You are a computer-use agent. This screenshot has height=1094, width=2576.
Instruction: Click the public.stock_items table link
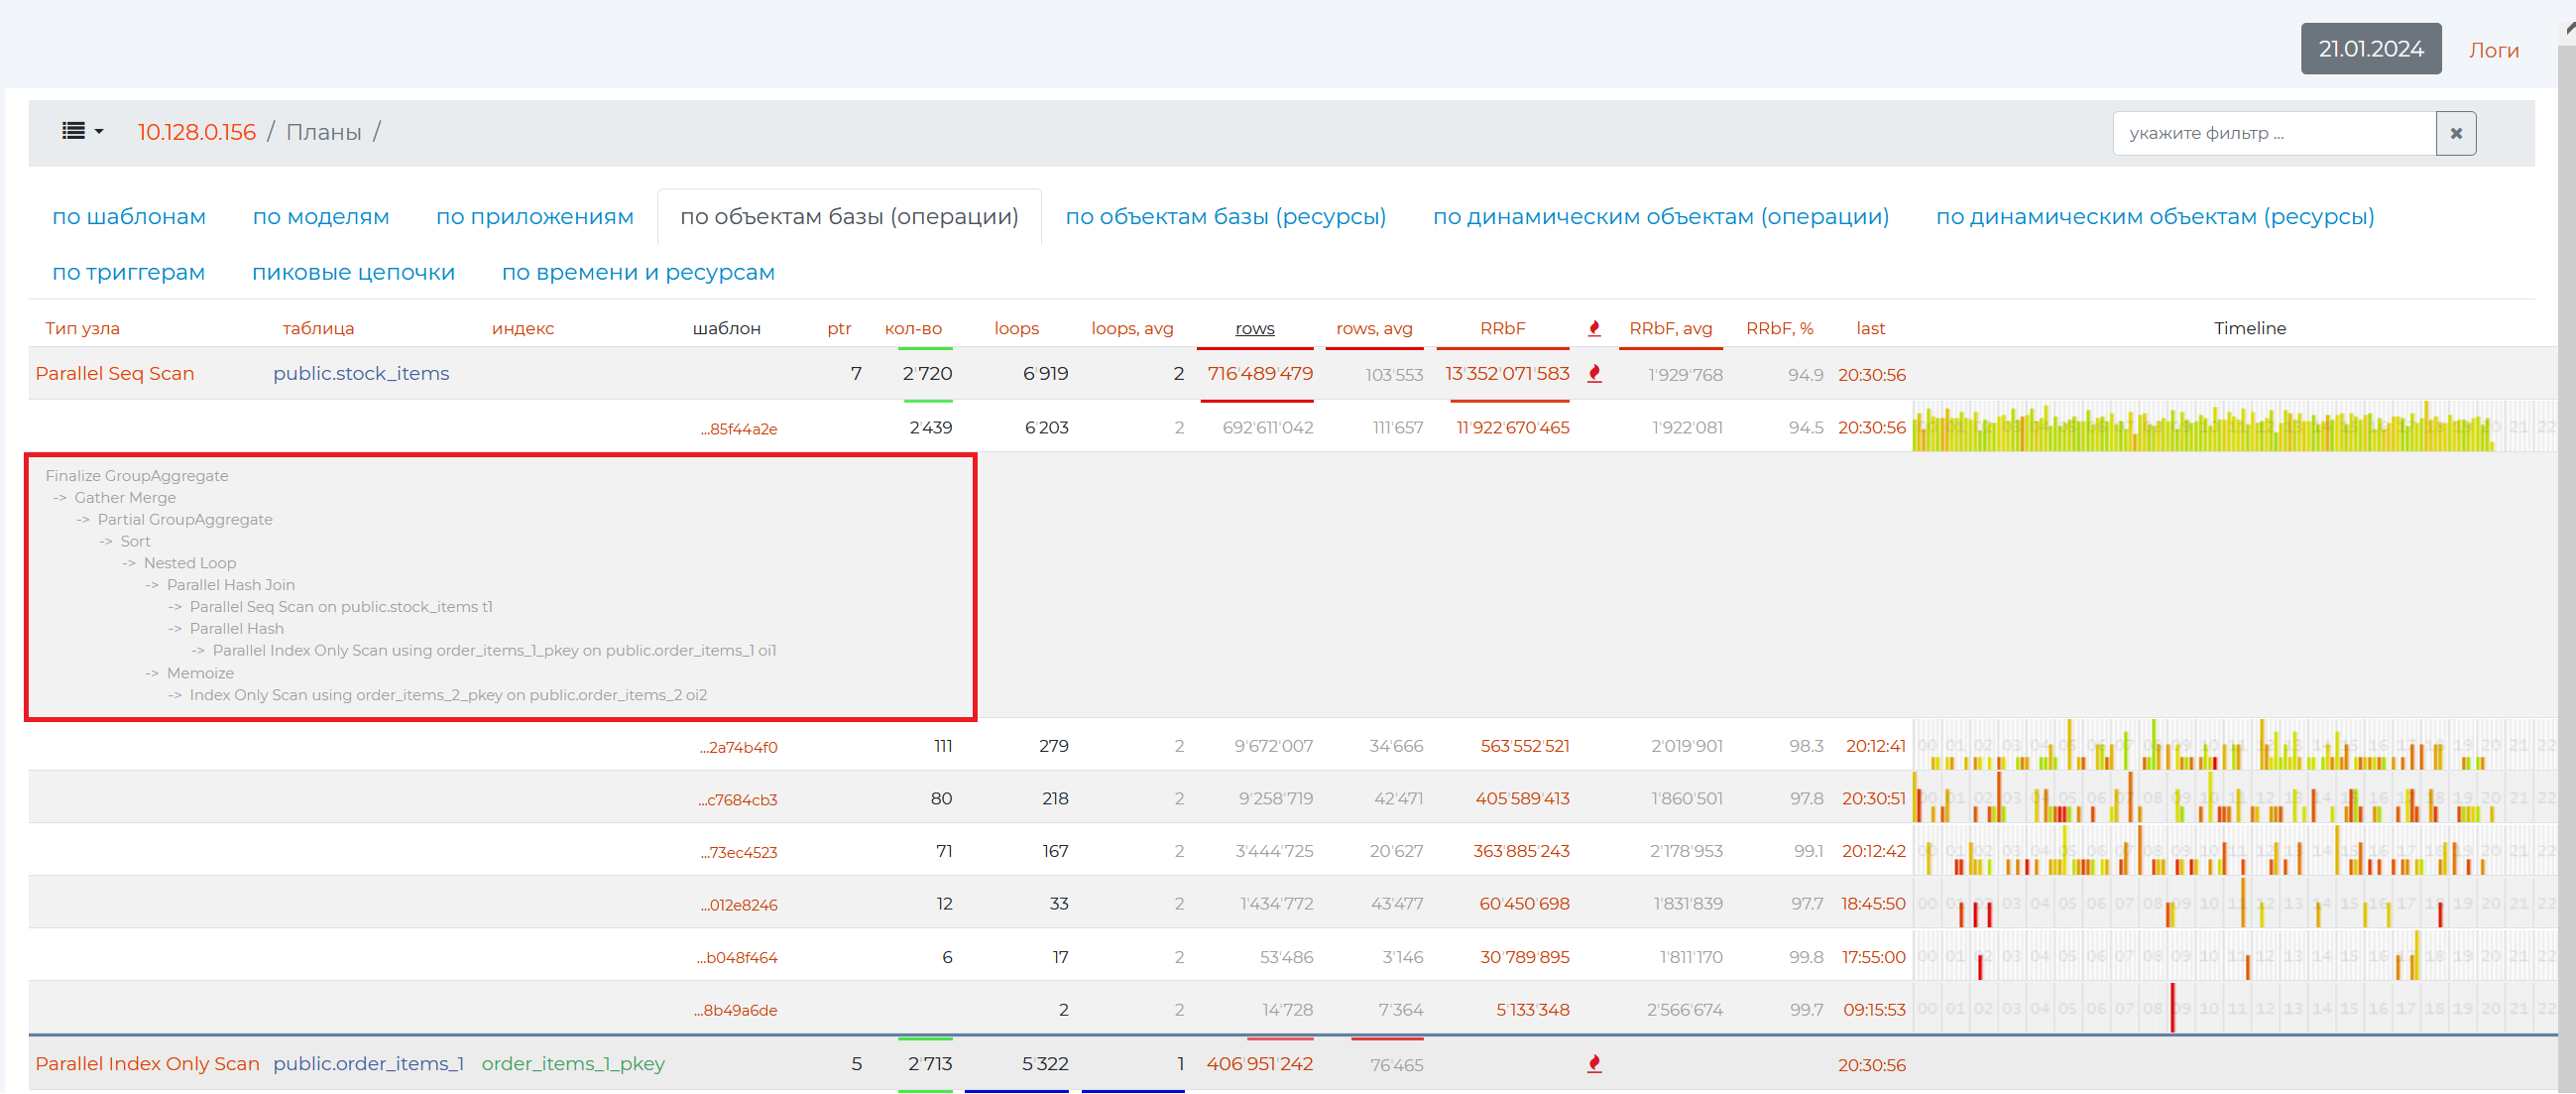[361, 374]
